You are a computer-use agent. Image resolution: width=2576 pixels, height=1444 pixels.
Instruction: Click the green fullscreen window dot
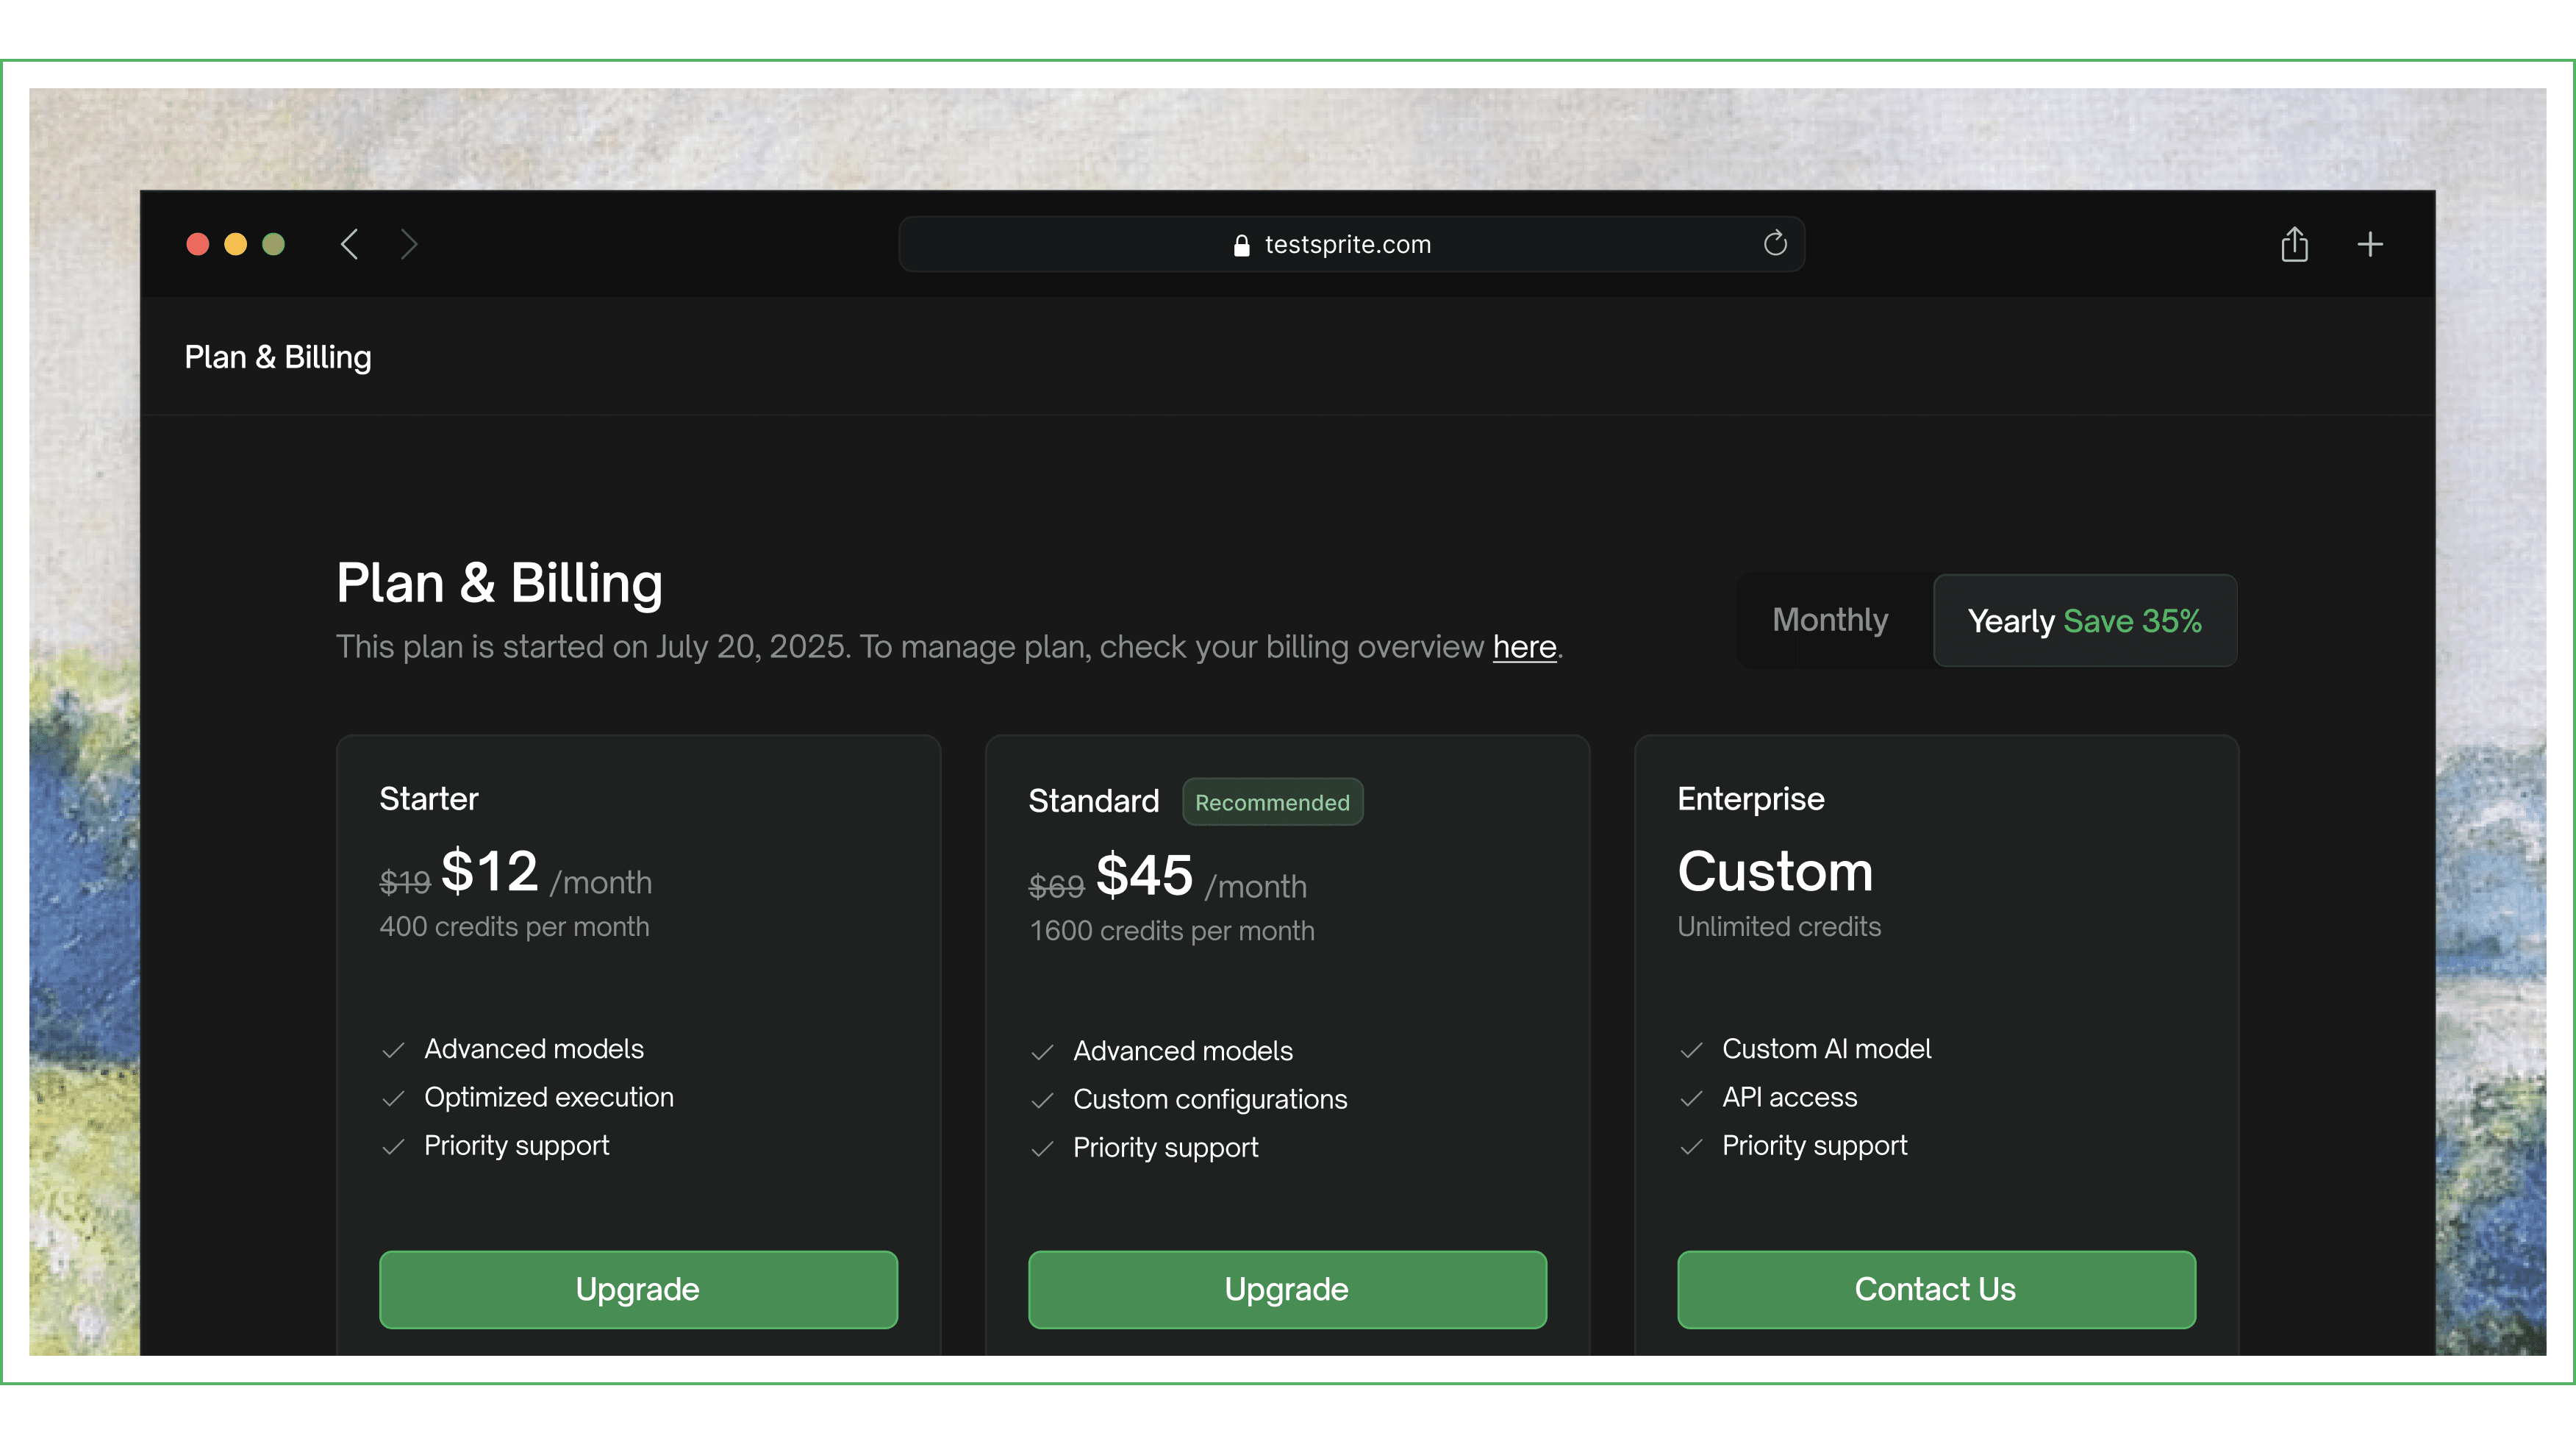273,244
